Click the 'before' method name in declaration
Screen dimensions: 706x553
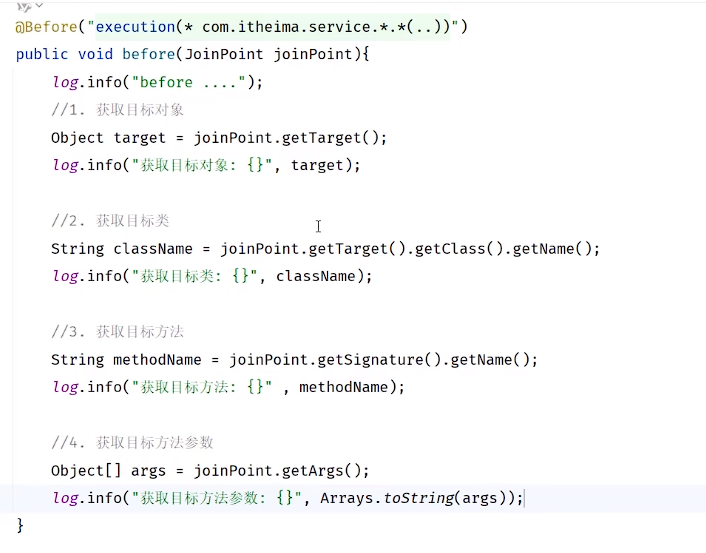click(150, 54)
